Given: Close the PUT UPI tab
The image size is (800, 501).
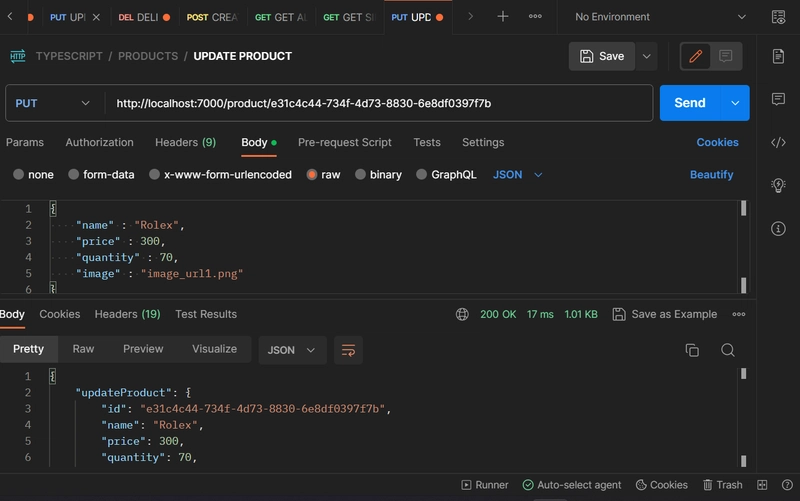Looking at the screenshot, I should pos(96,17).
